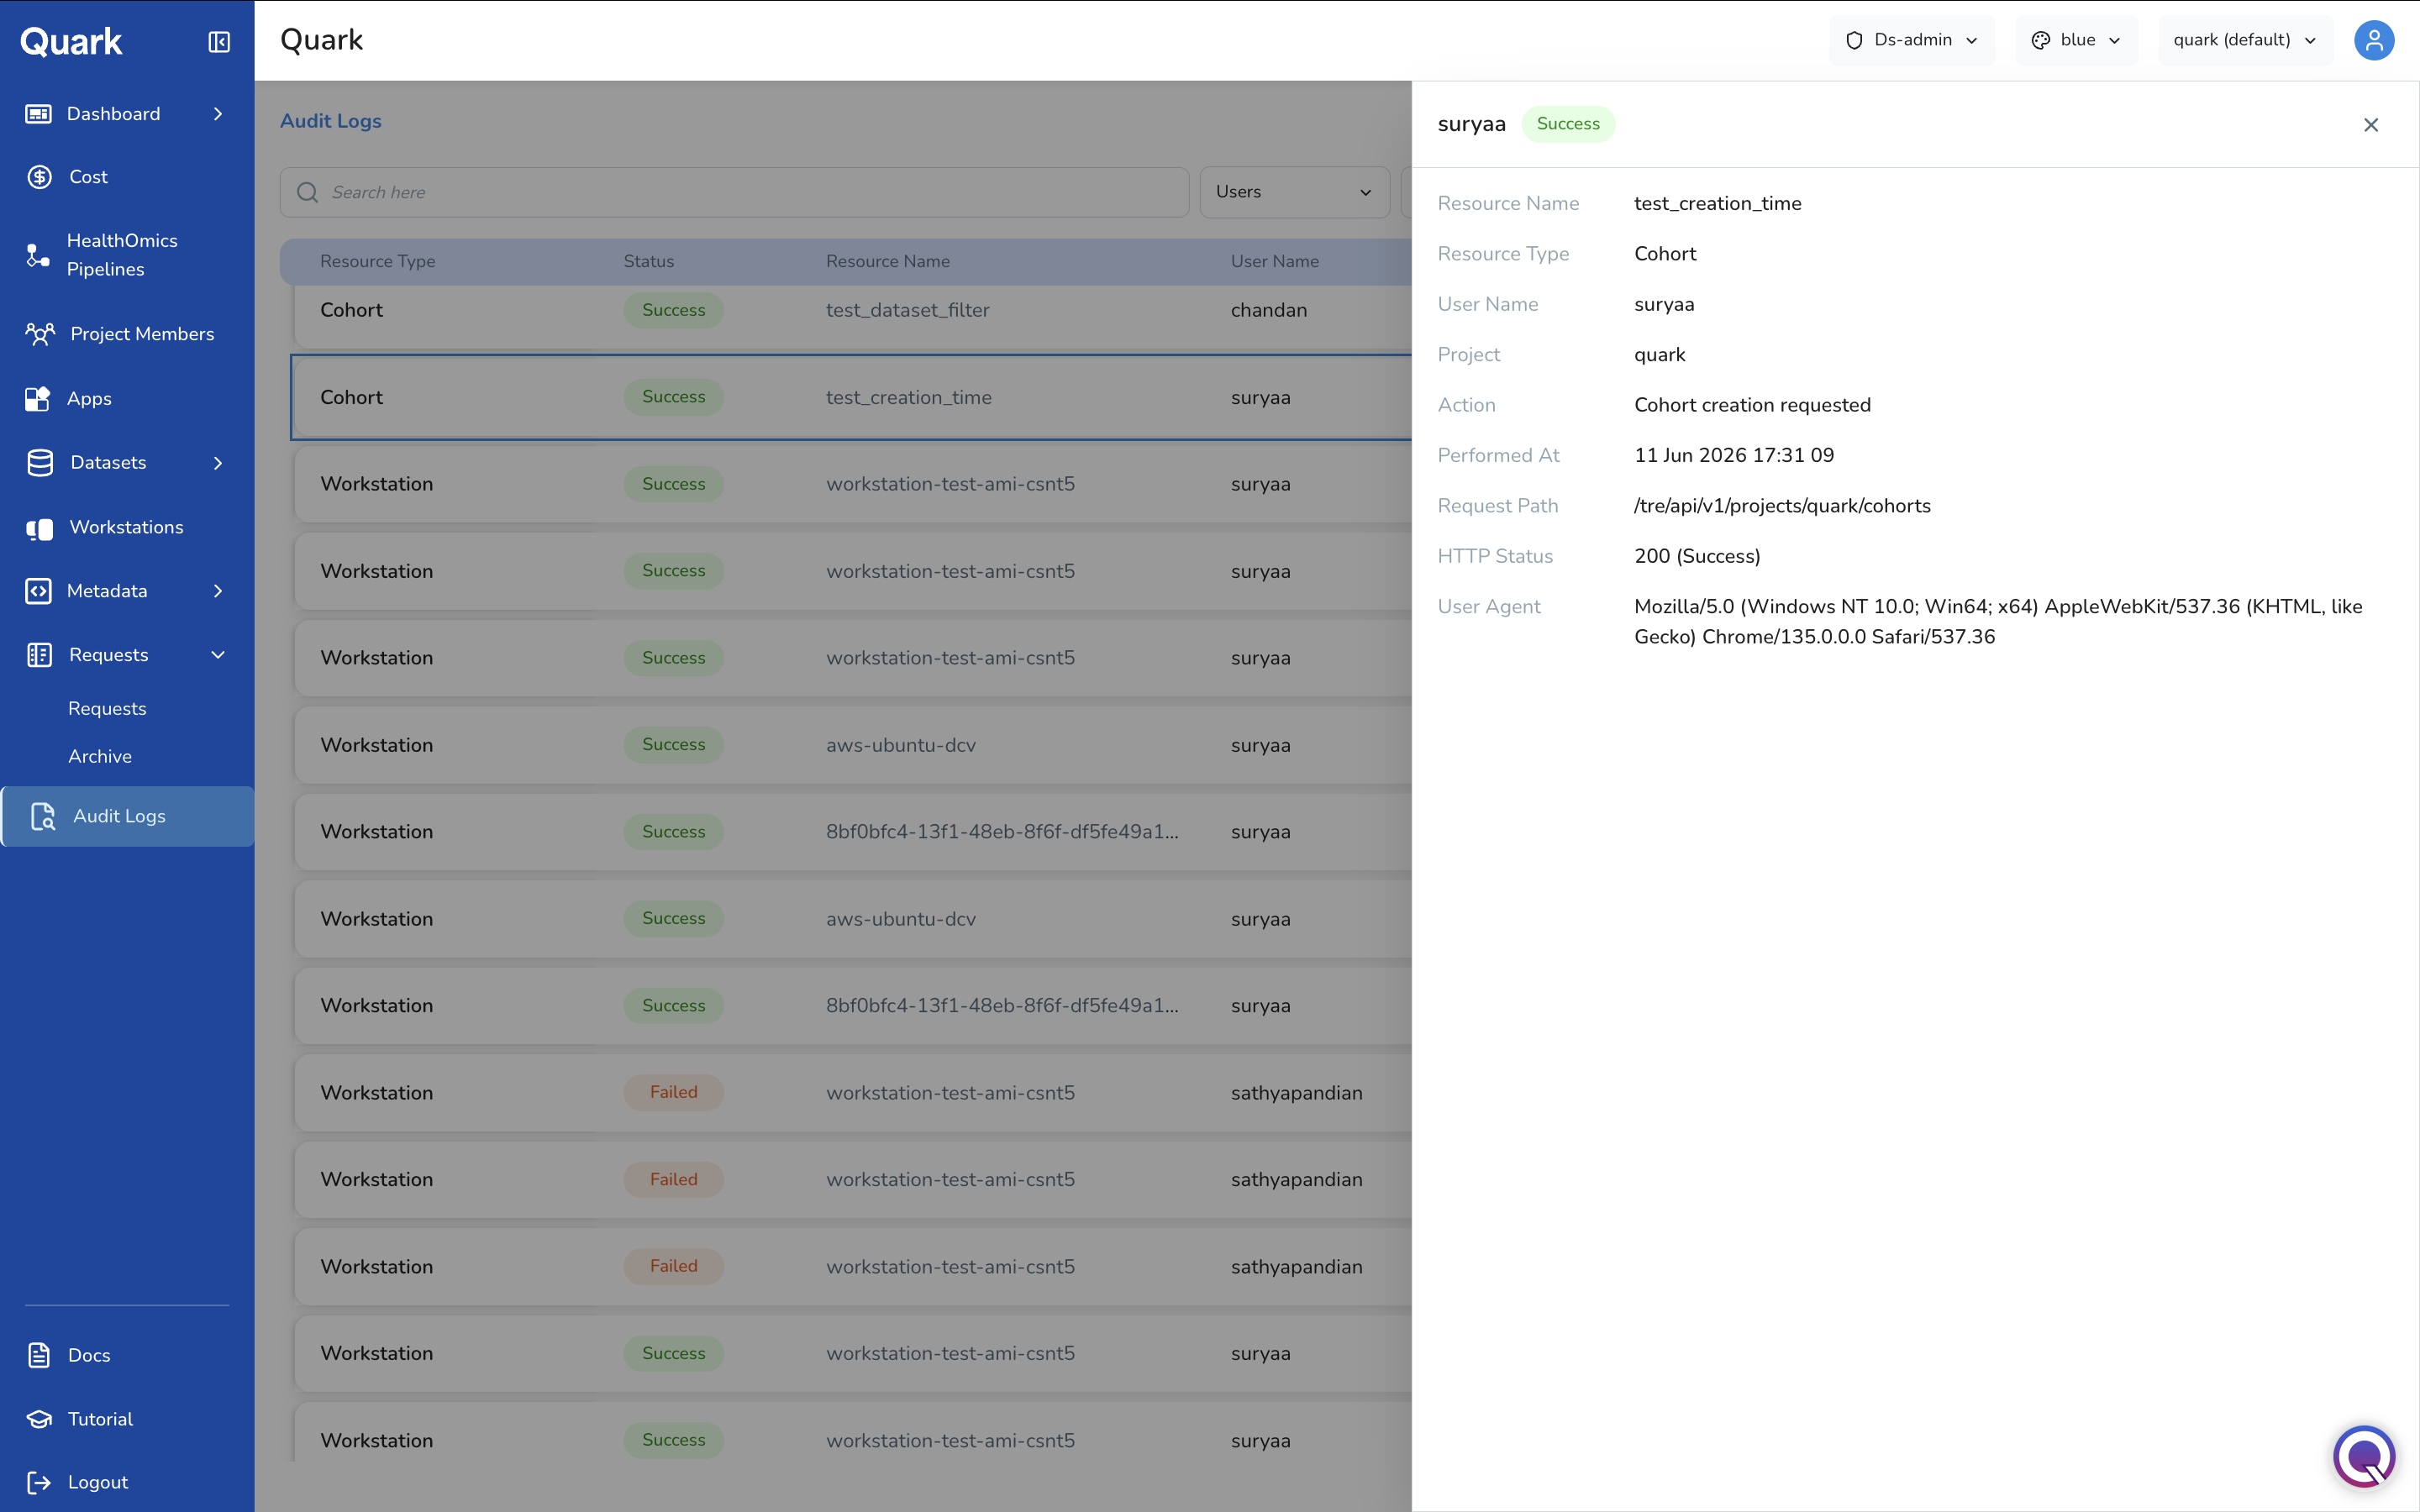Open Workstations in the sidebar
Image resolution: width=2420 pixels, height=1512 pixels.
pos(126,528)
